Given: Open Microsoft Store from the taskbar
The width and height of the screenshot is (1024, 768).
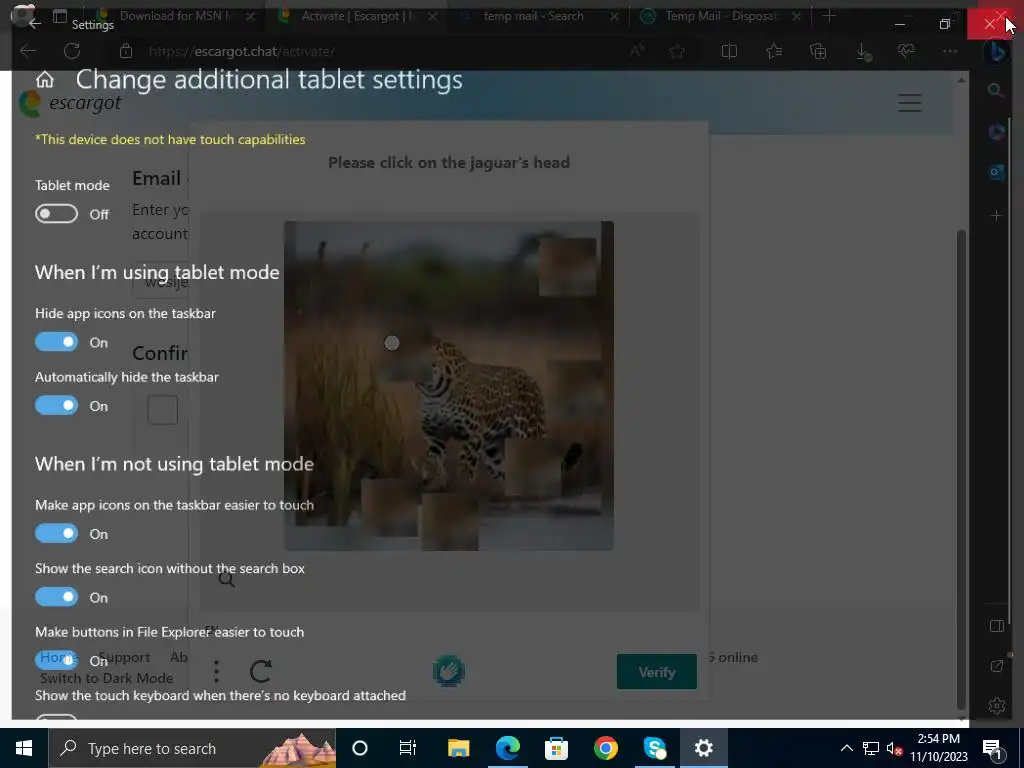Looking at the screenshot, I should click(x=556, y=748).
